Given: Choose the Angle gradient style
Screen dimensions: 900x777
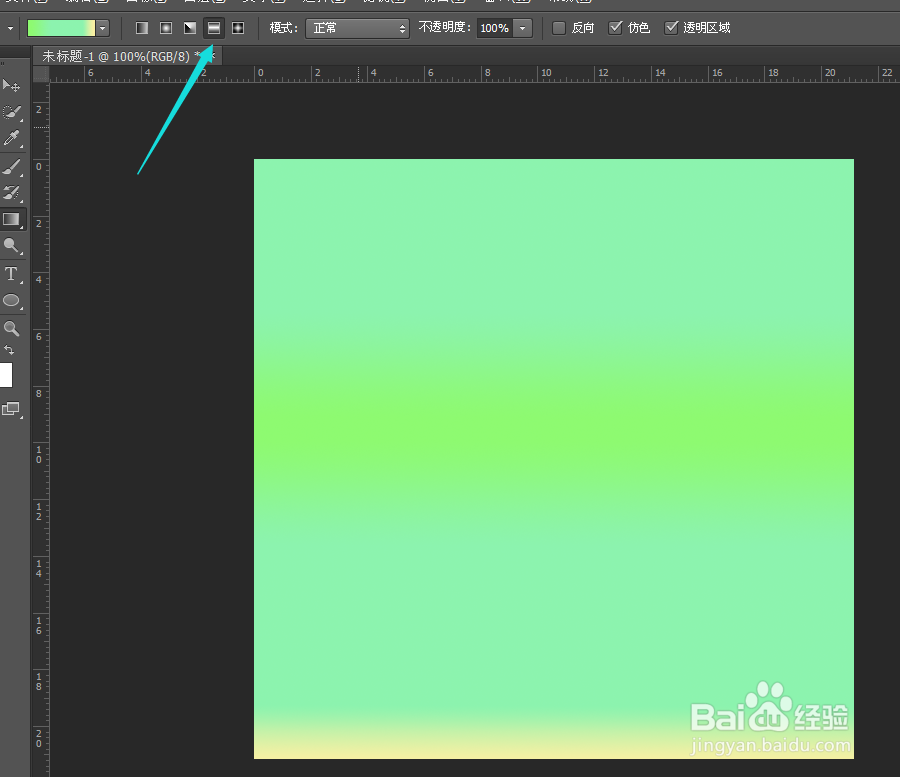Looking at the screenshot, I should 190,28.
